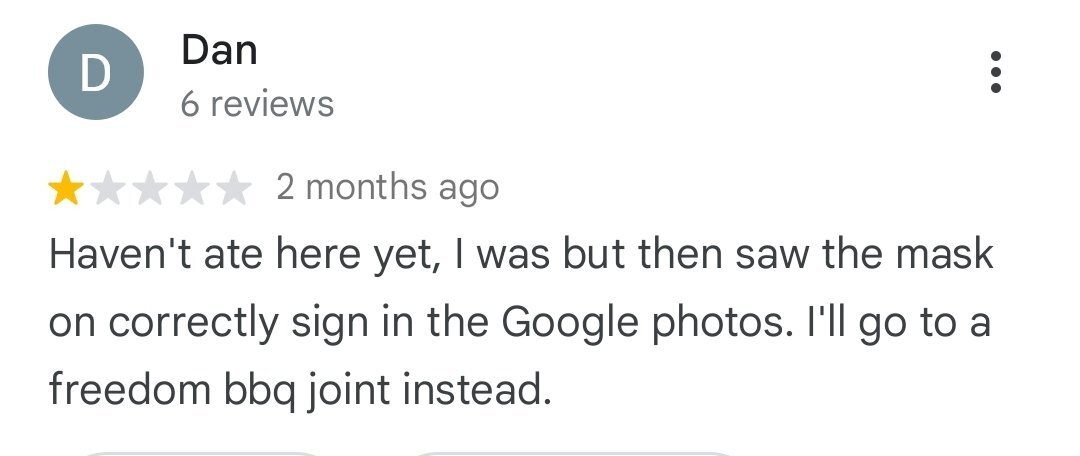
Task: Click the gold first rating star
Action: (66, 188)
